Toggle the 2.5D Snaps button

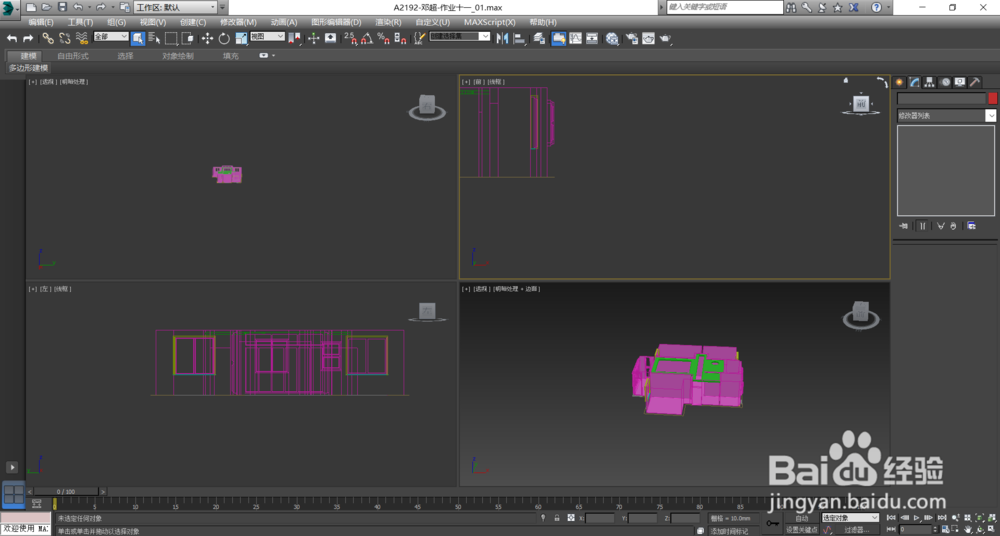click(350, 38)
